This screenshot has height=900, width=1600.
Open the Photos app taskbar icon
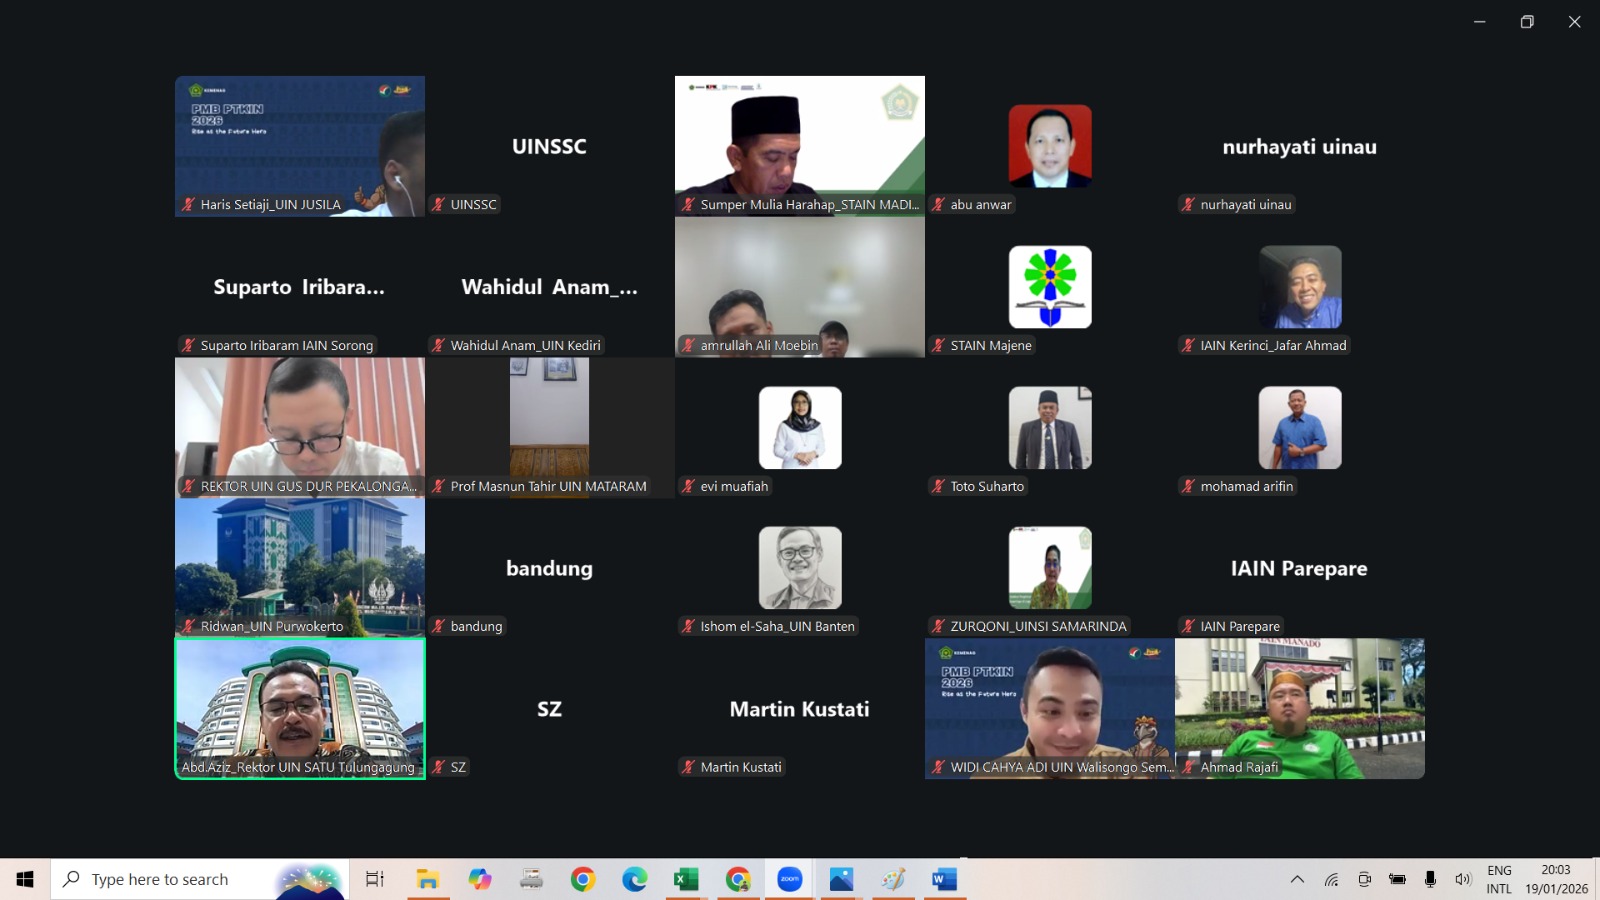(x=841, y=879)
